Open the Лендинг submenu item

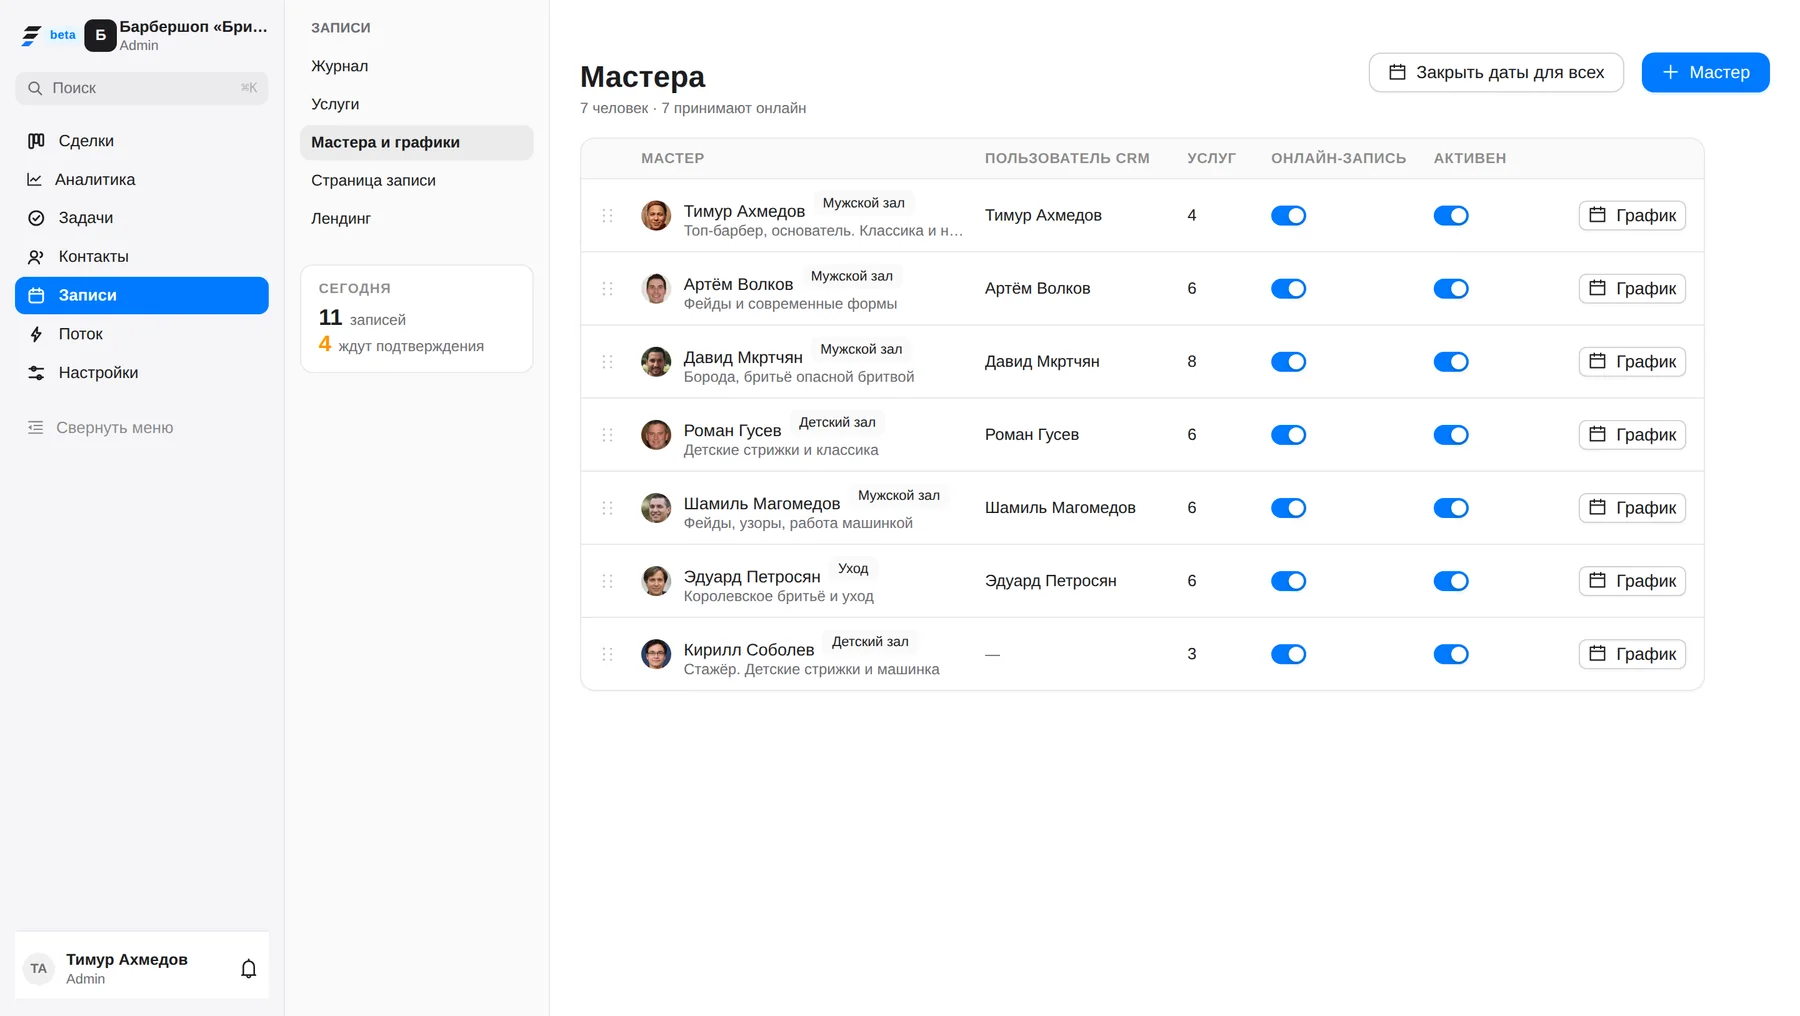417,218
